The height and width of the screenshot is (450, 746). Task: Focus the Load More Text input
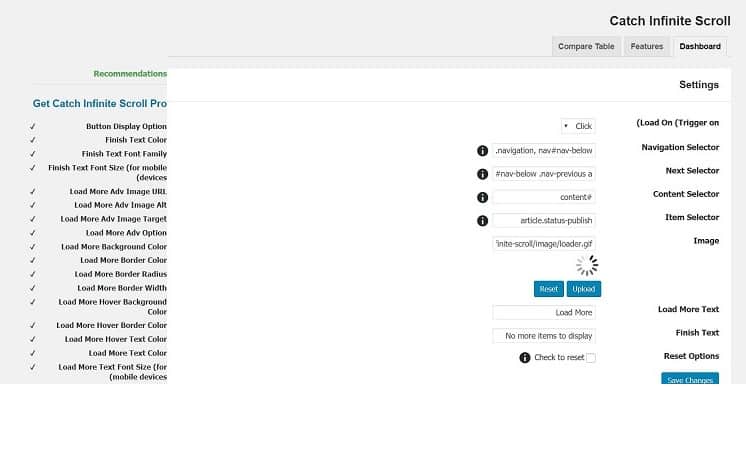(544, 313)
